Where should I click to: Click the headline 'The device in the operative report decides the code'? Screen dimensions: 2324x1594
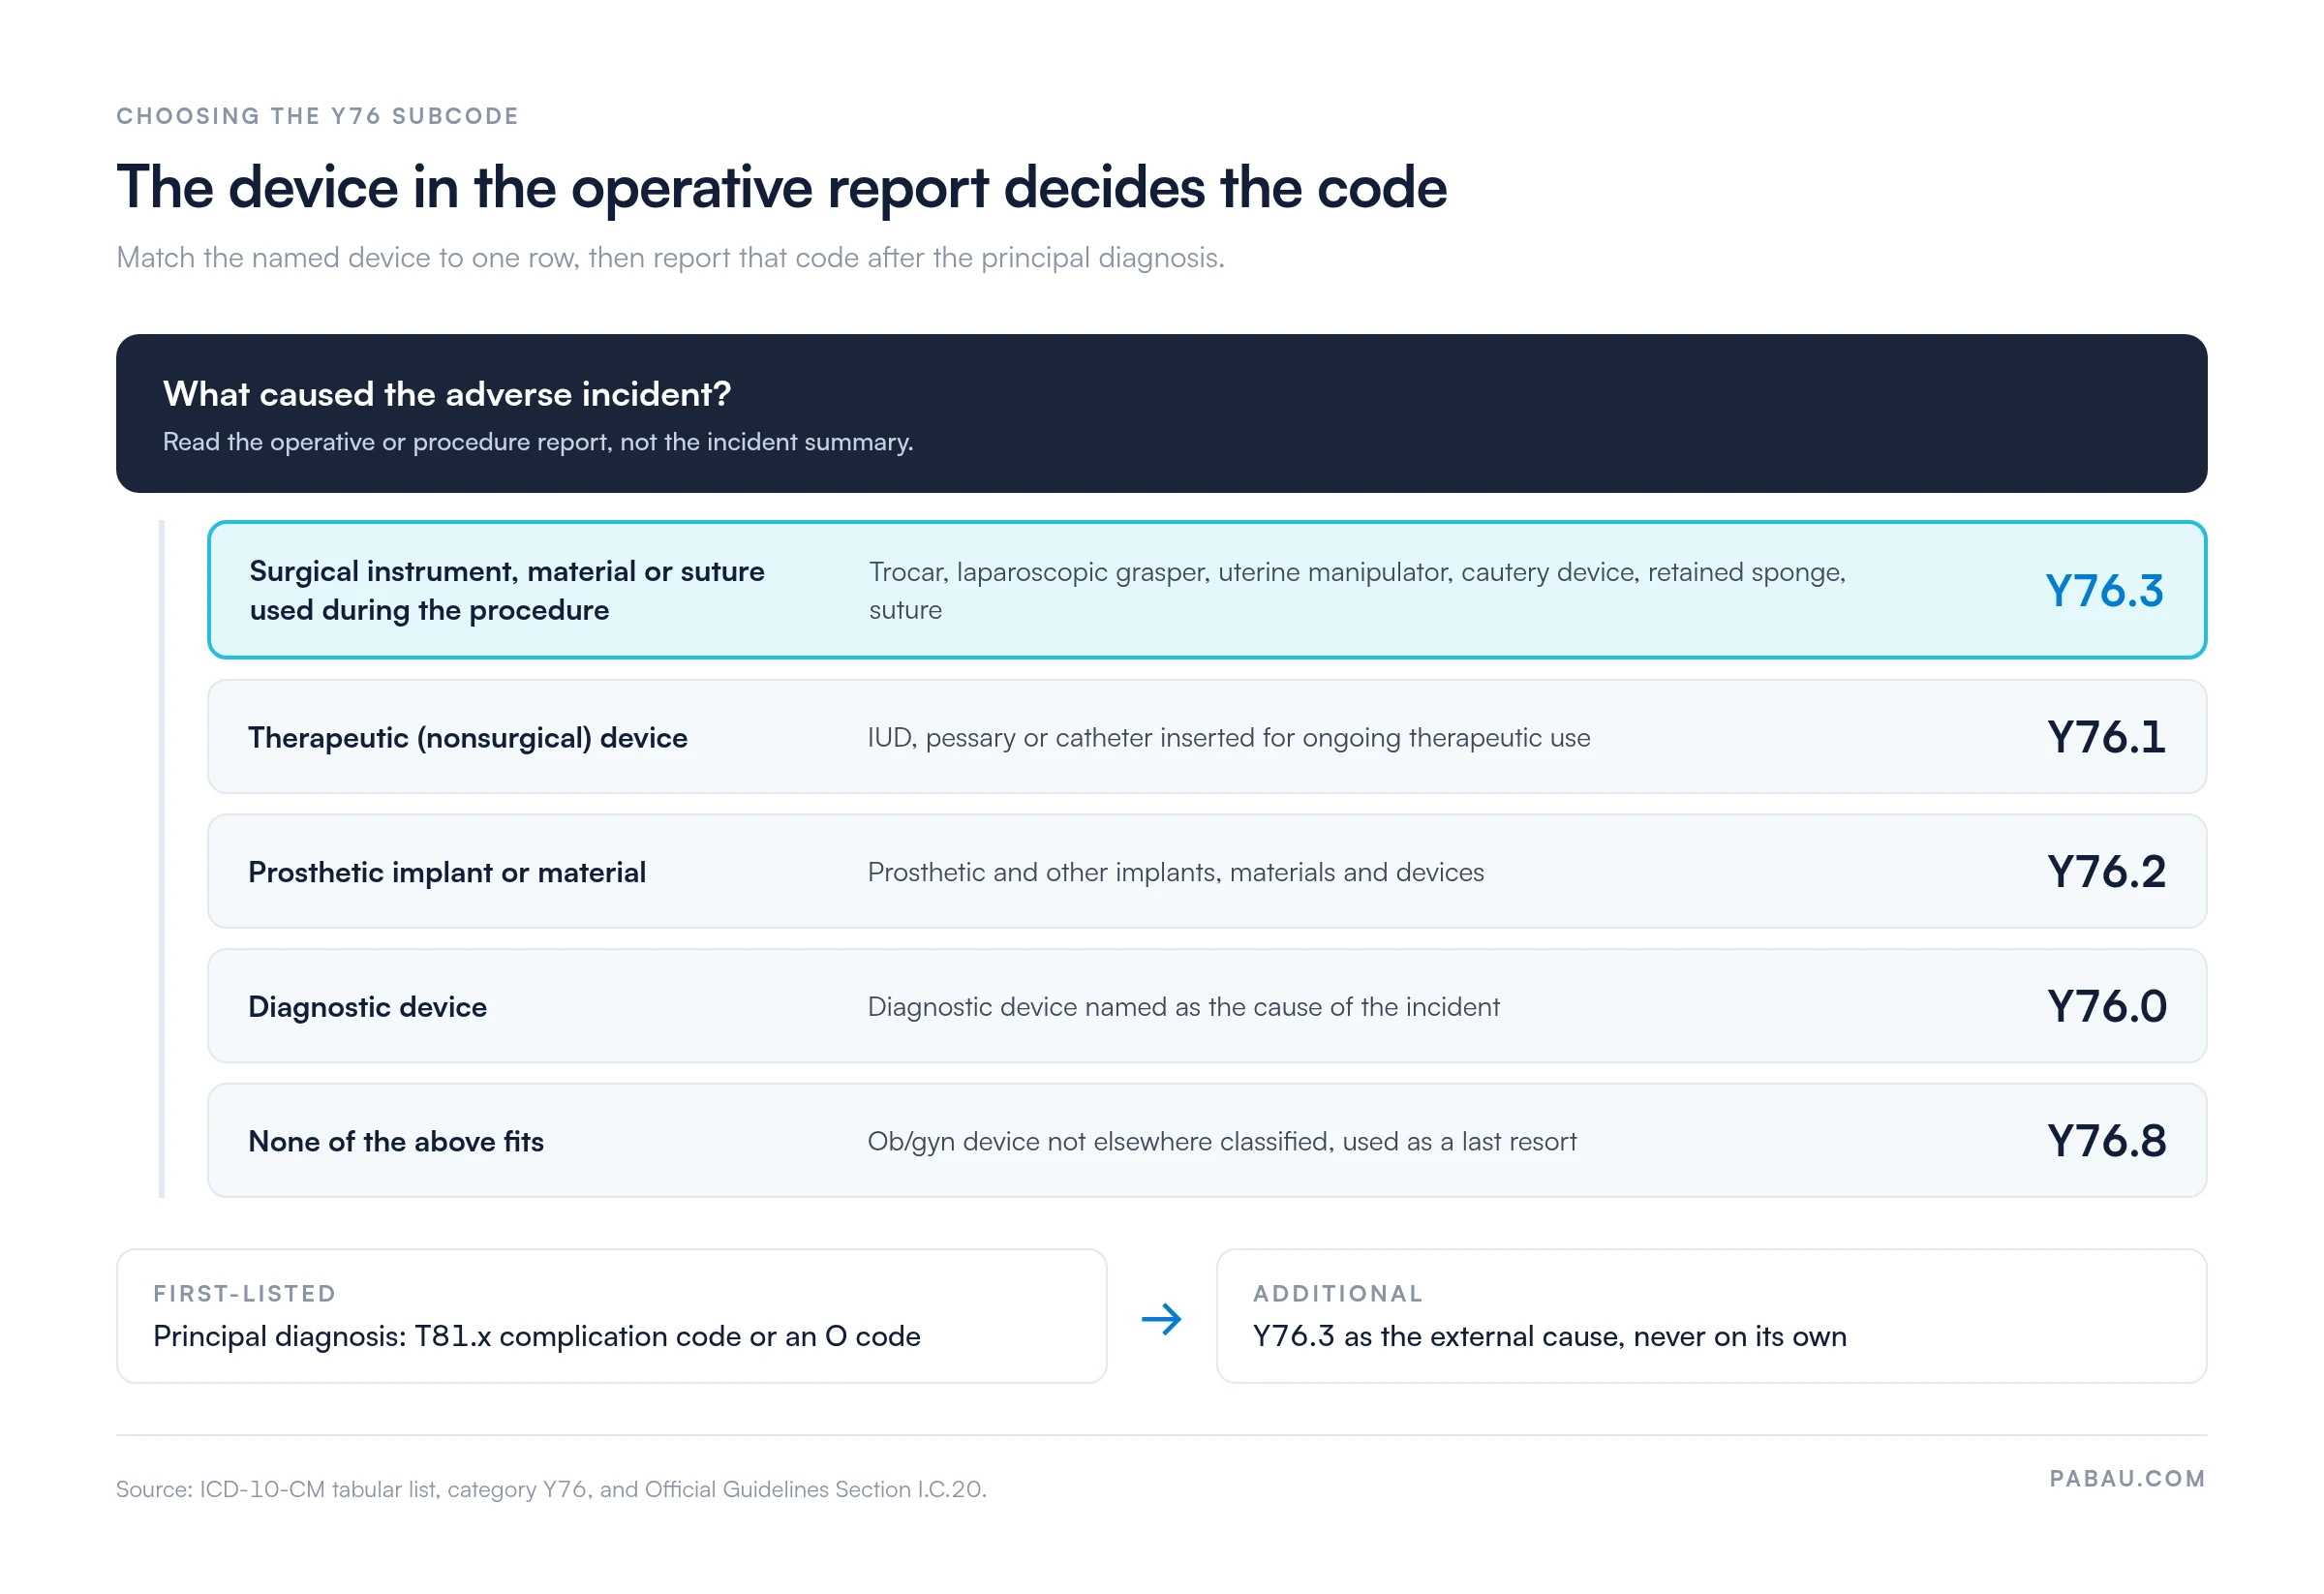click(781, 187)
